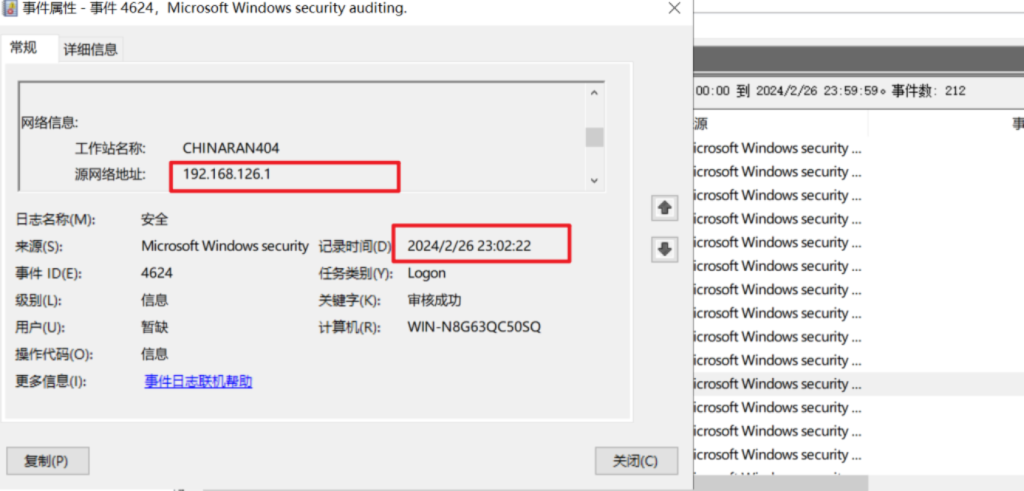The image size is (1024, 491).
Task: Click the recorded time 2024/2/26 23:02:22
Action: pyautogui.click(x=469, y=245)
